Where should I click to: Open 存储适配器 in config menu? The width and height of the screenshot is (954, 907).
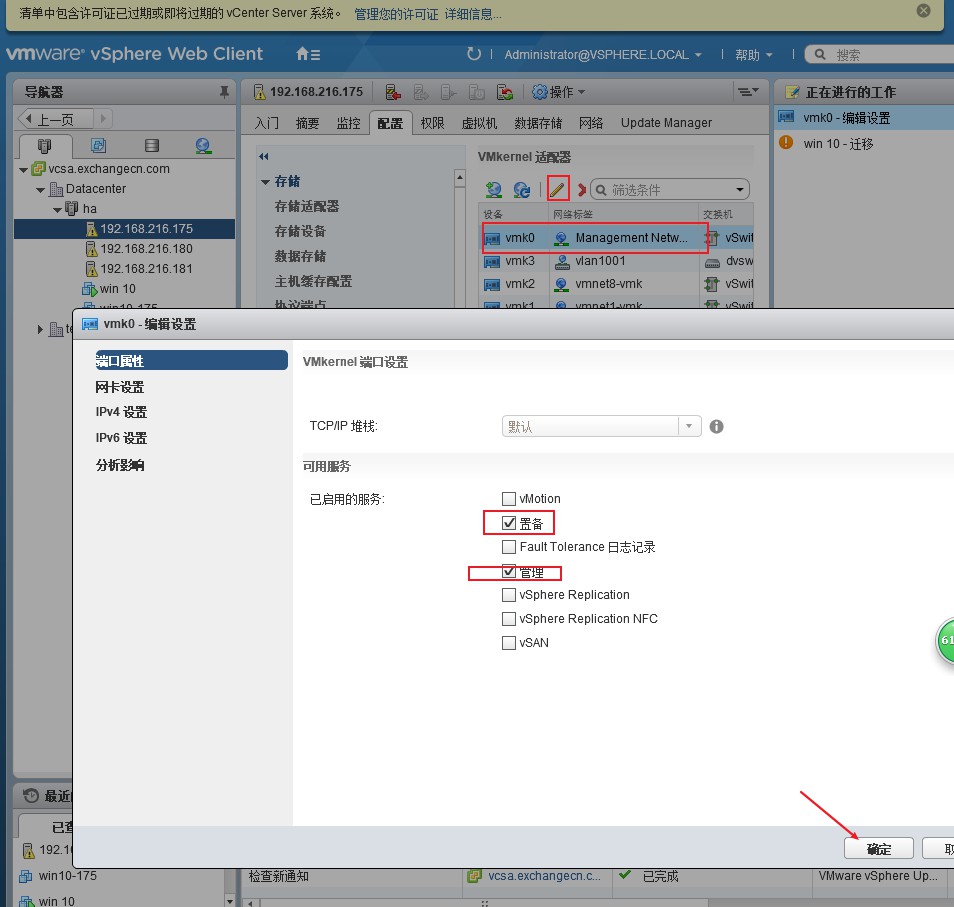tap(307, 206)
